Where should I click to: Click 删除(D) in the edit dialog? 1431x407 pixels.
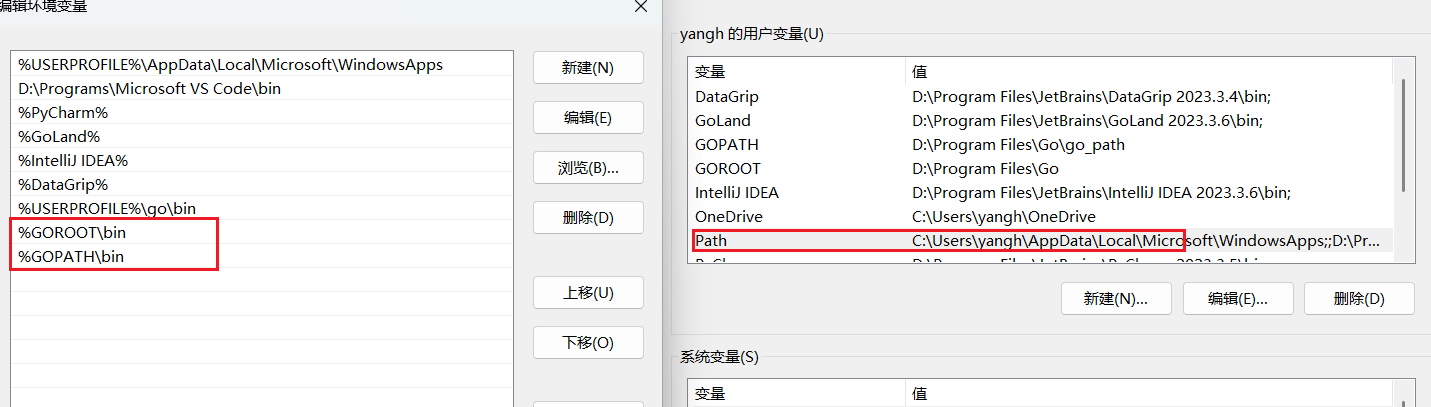click(x=588, y=217)
